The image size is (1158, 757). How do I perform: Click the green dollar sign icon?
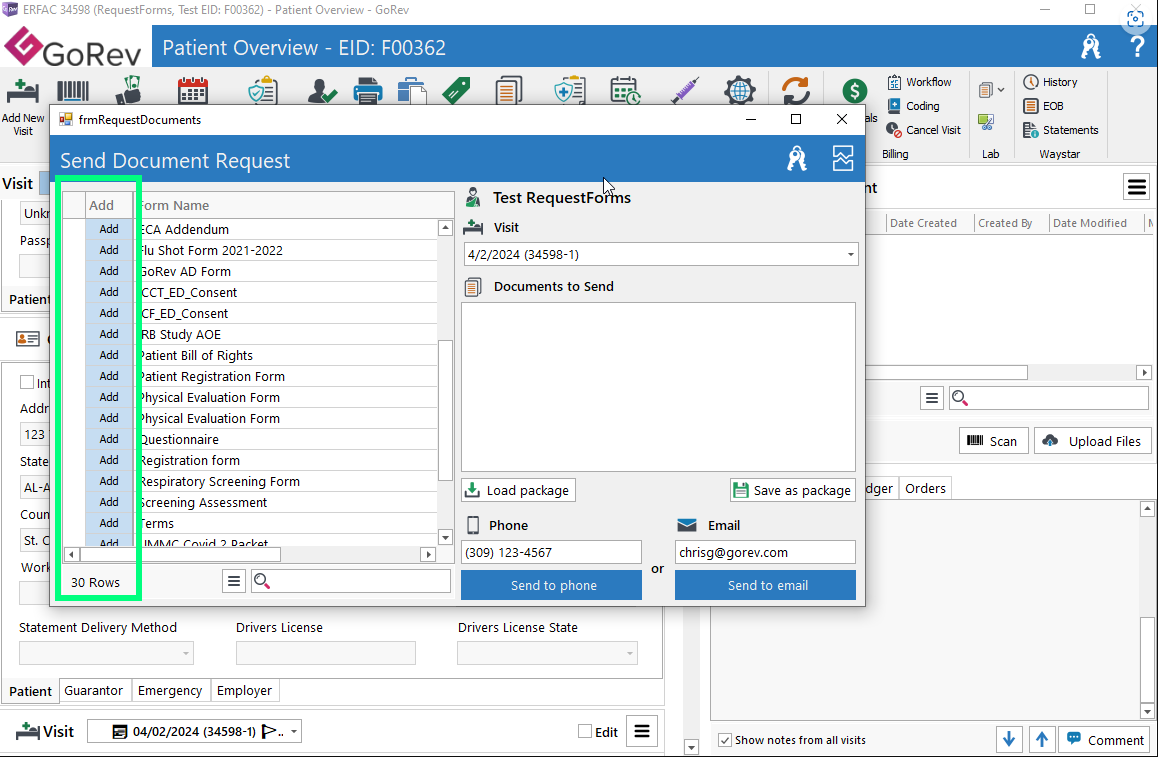(854, 91)
